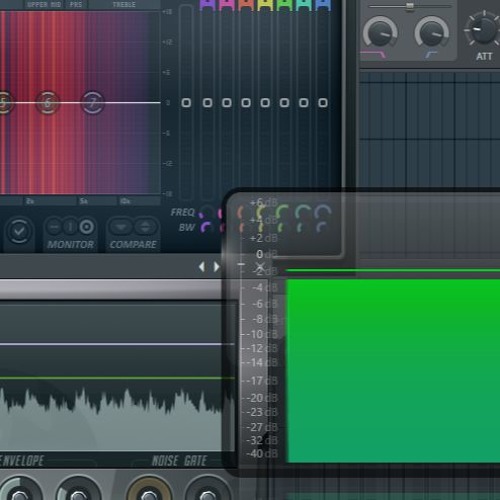
Task: Click the blue FREQ knob
Action: [x=323, y=212]
